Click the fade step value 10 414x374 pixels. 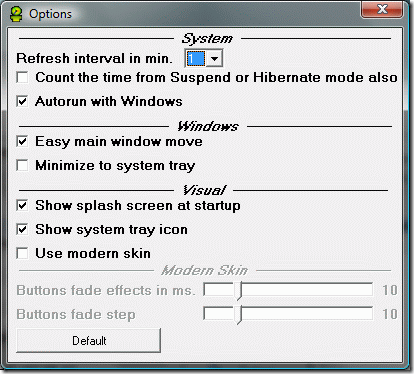[390, 314]
